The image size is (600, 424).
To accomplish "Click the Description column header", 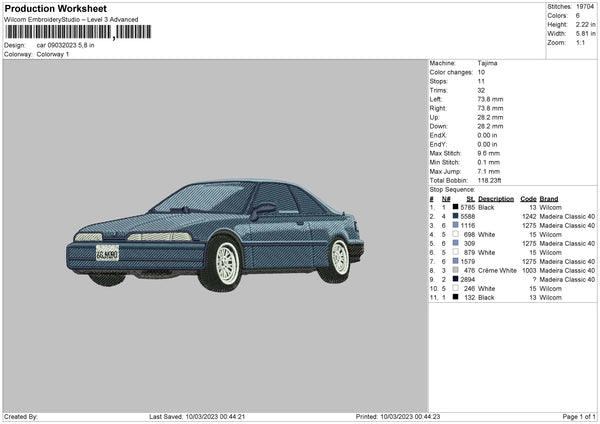I will [495, 198].
